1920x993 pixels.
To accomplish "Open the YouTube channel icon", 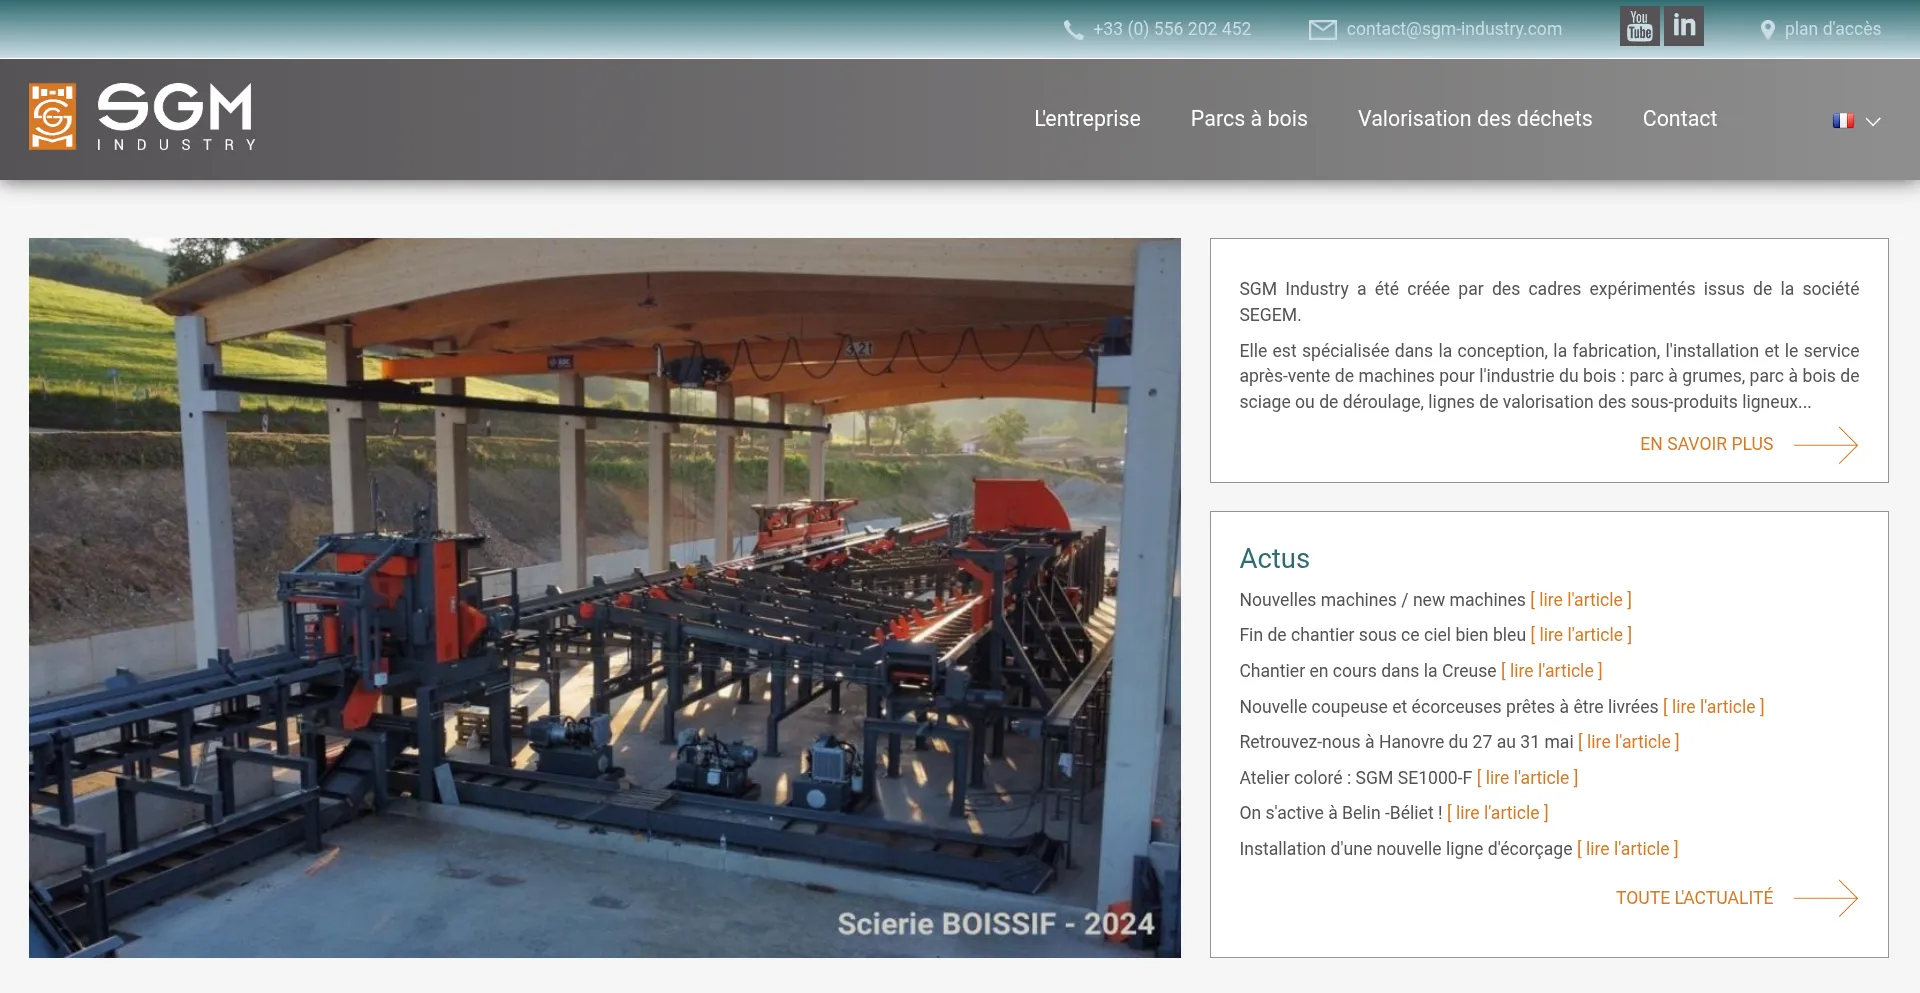I will [x=1639, y=27].
